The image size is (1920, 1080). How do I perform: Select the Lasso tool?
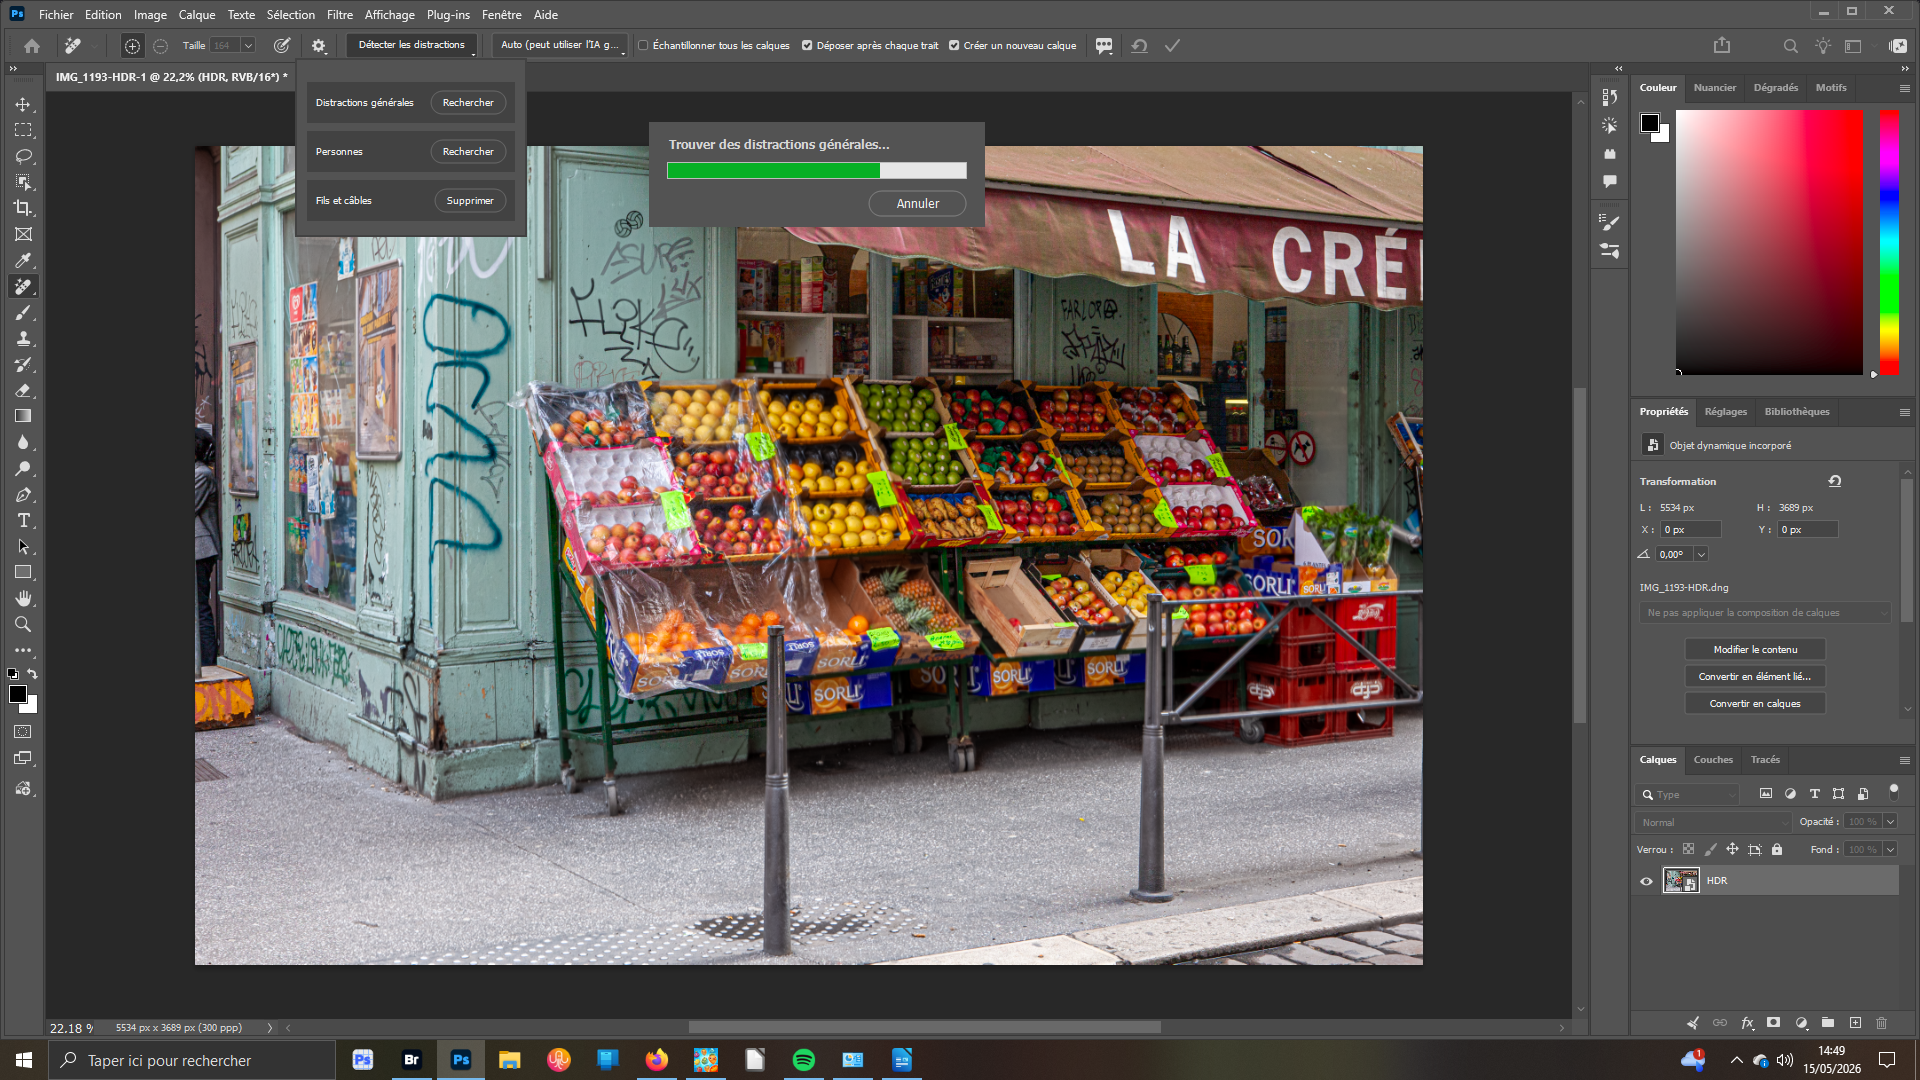pyautogui.click(x=23, y=156)
